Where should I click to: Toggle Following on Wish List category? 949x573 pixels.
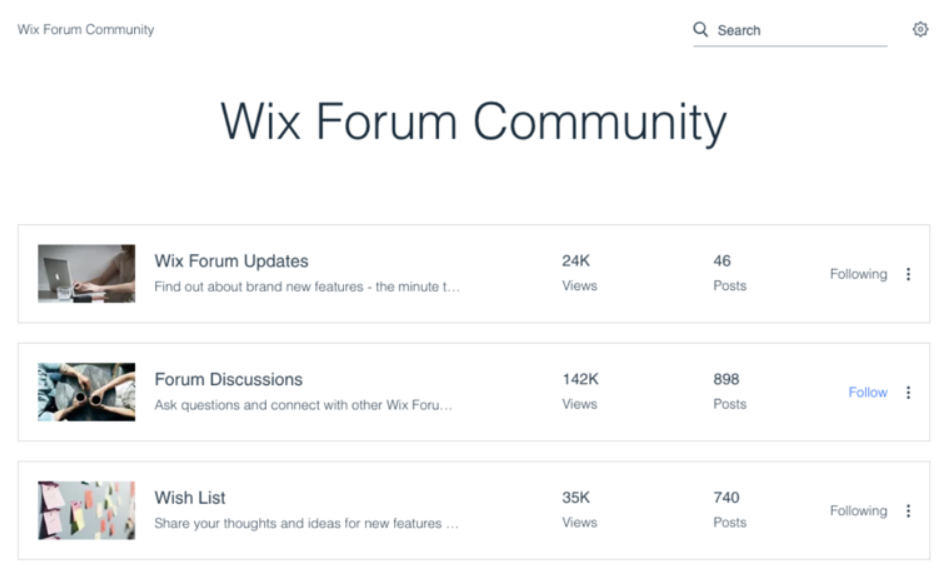coord(858,511)
